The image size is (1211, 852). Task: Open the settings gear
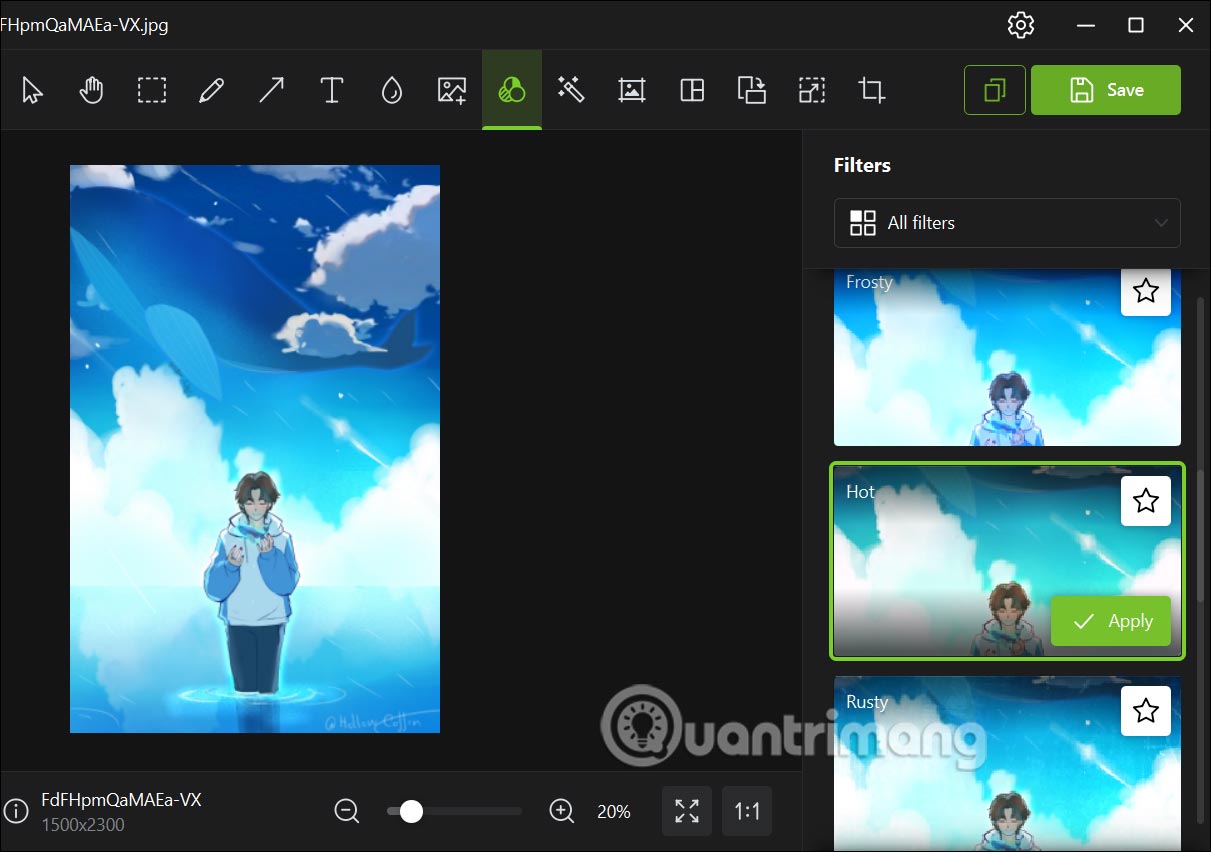point(1021,25)
